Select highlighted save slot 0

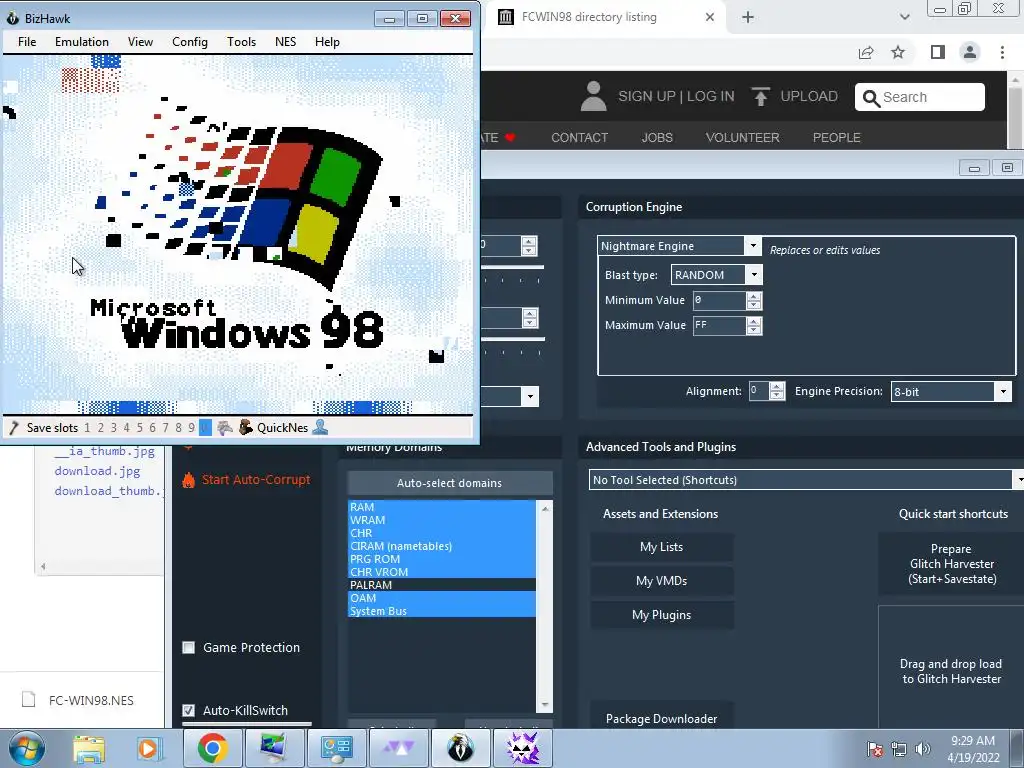tap(205, 428)
